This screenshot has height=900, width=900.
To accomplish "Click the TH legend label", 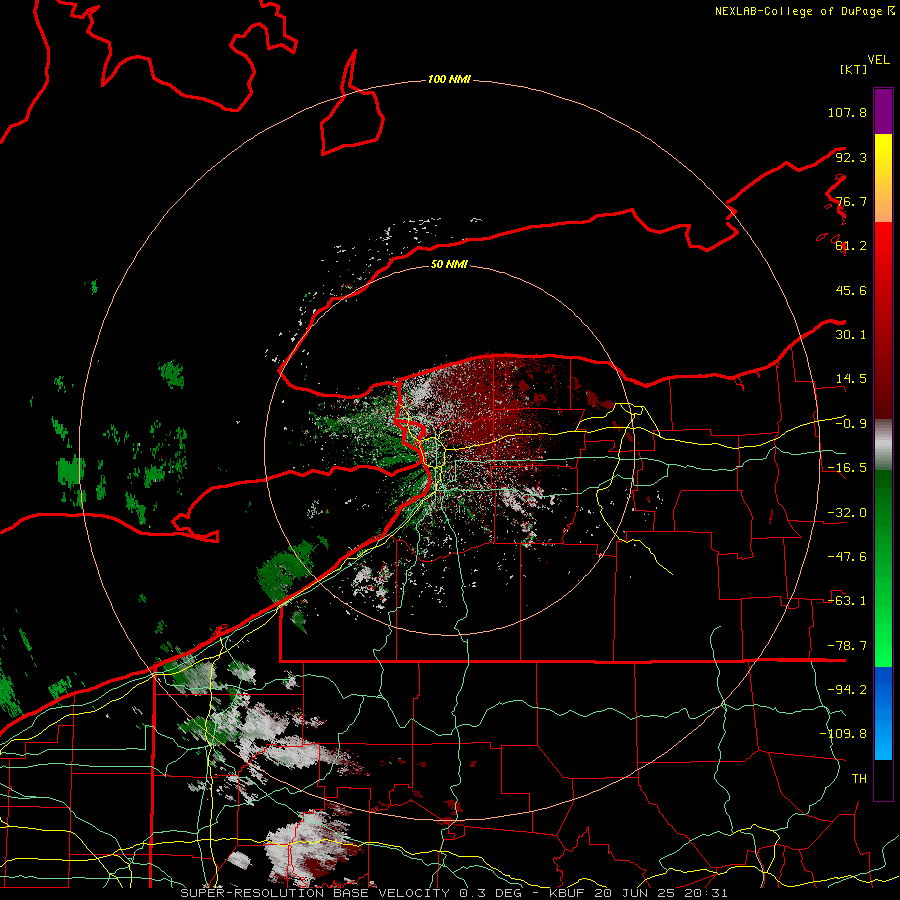I will 859,779.
